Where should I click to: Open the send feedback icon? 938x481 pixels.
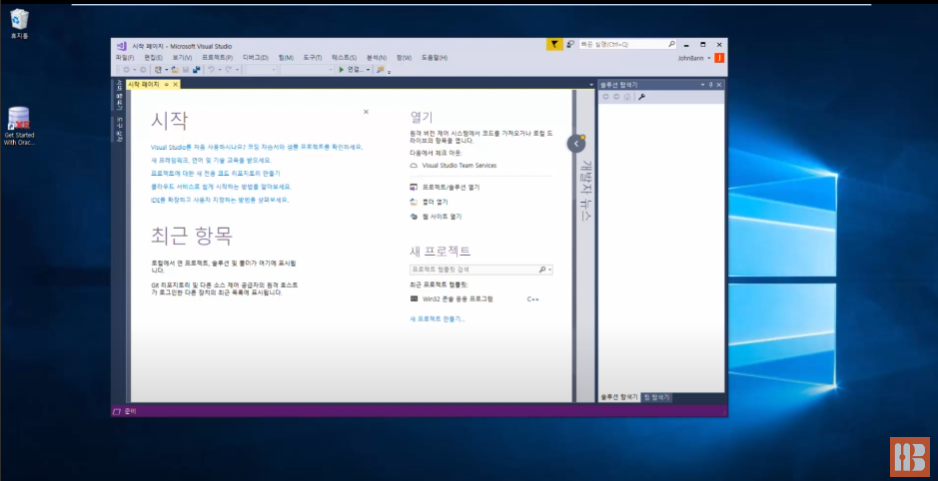571,44
